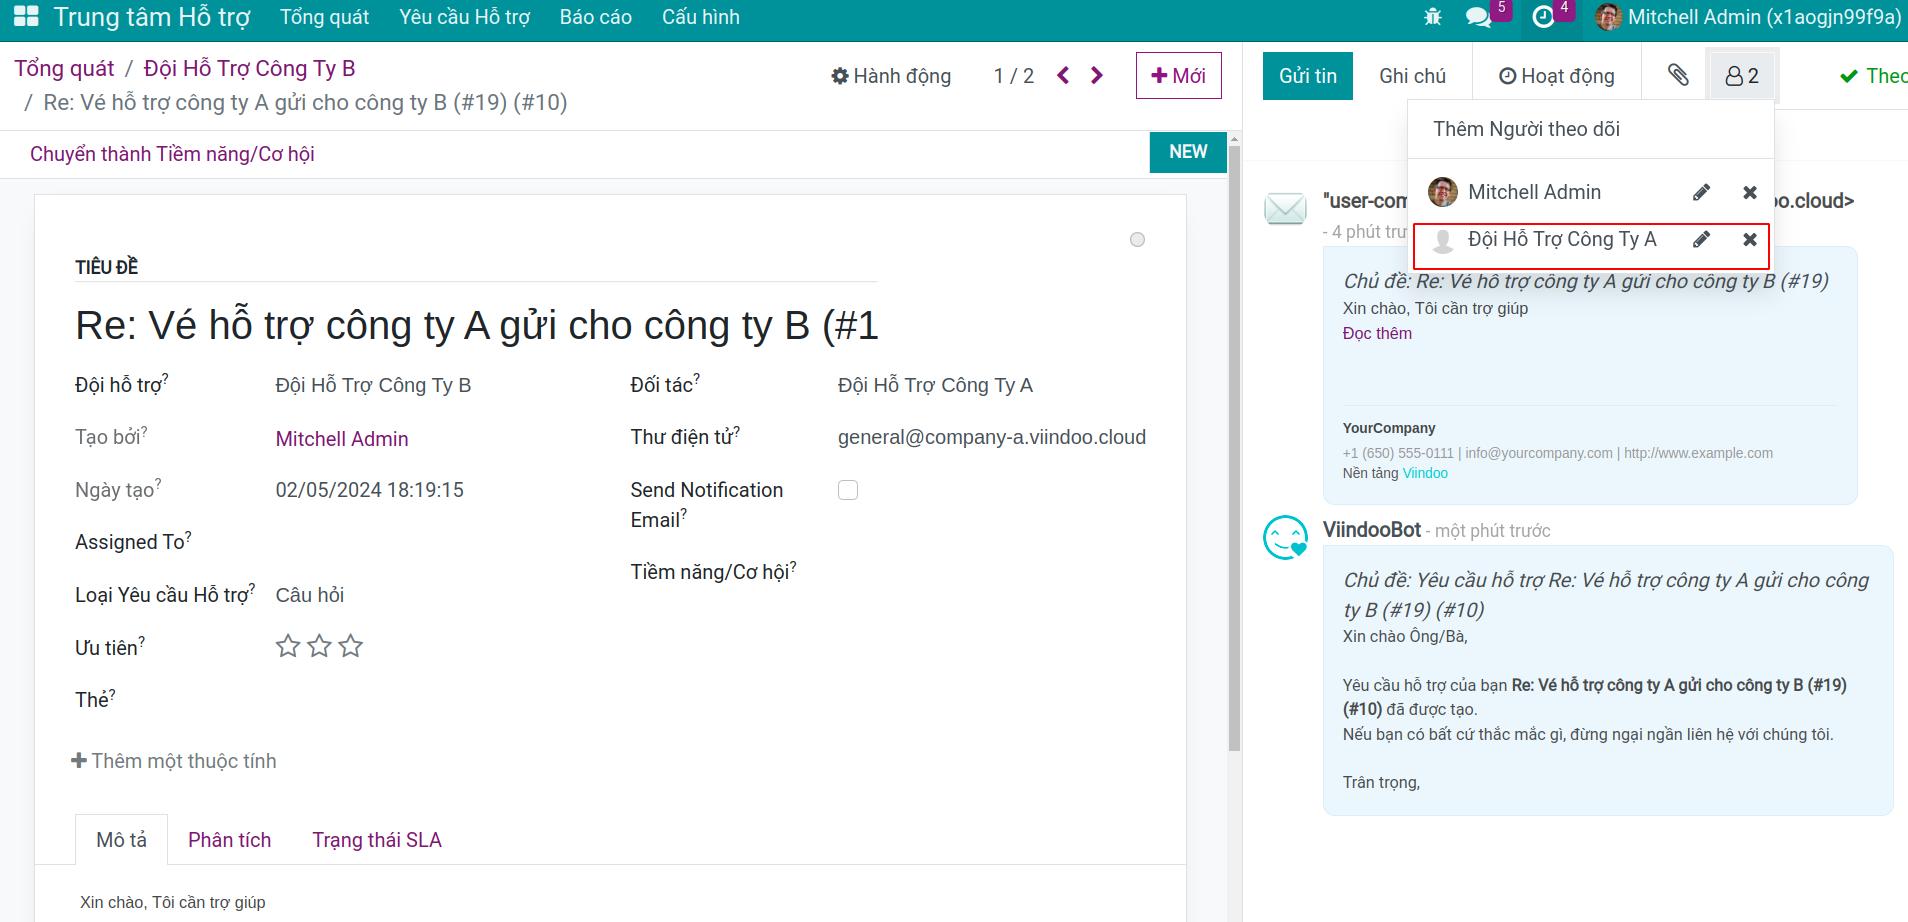This screenshot has width=1908, height=922.
Task: Open Đội Hỗ Trợ Công Ty B breadcrumb
Action: [249, 68]
